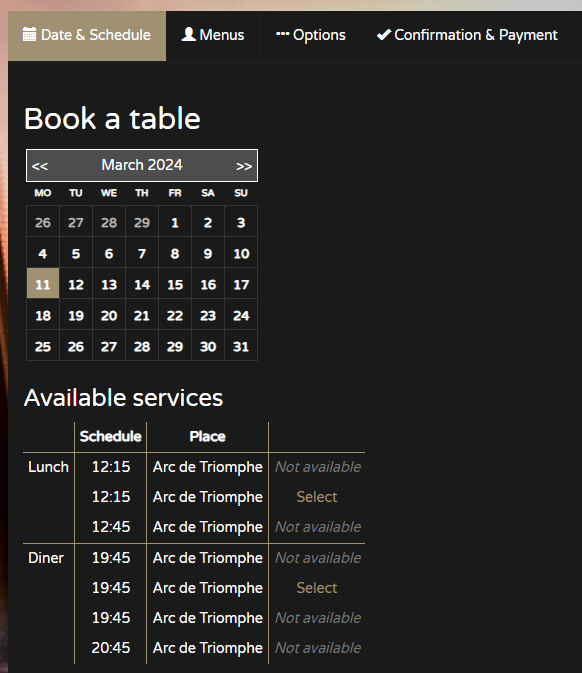Pick March 10 date cell
This screenshot has height=673, width=582.
pyautogui.click(x=241, y=252)
